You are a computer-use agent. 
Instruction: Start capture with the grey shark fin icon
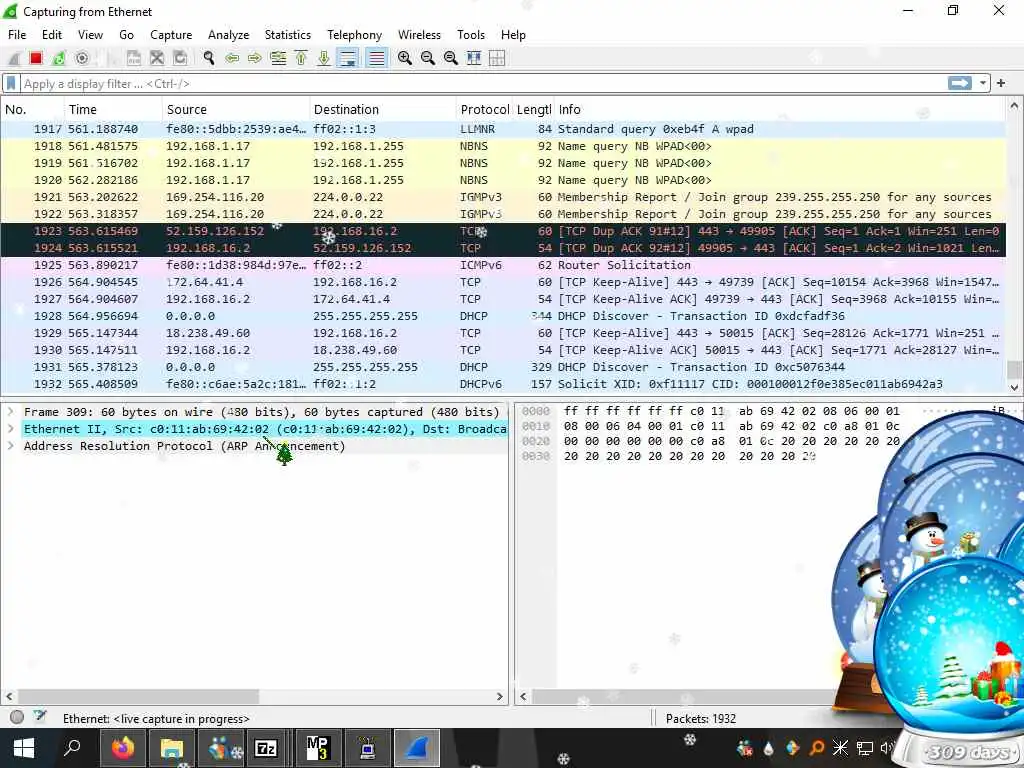[14, 58]
